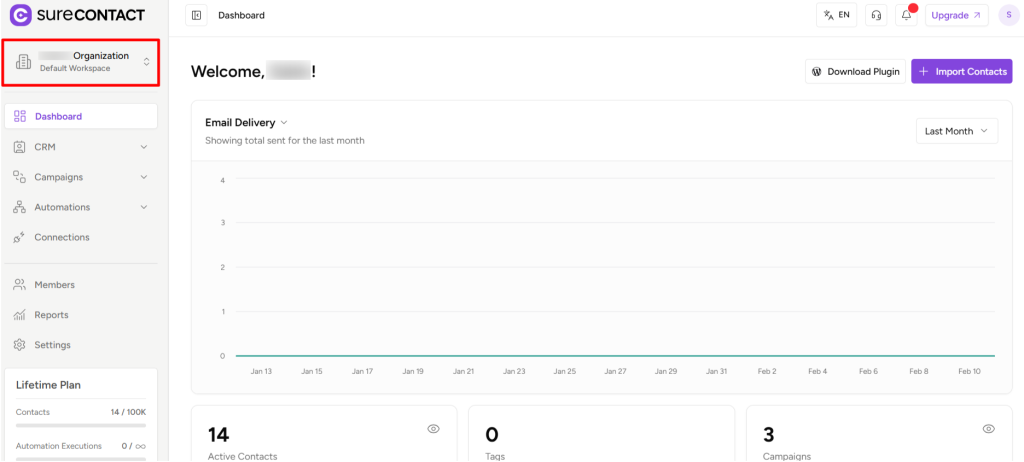Click the Contacts usage progress bar

(81, 425)
